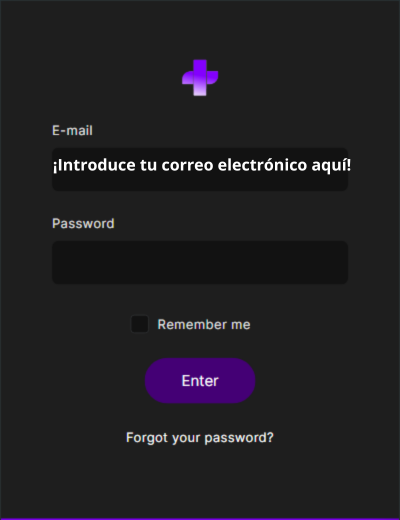Click the rounded Enter pill button
Image resolution: width=400 pixels, height=520 pixels.
coord(200,381)
